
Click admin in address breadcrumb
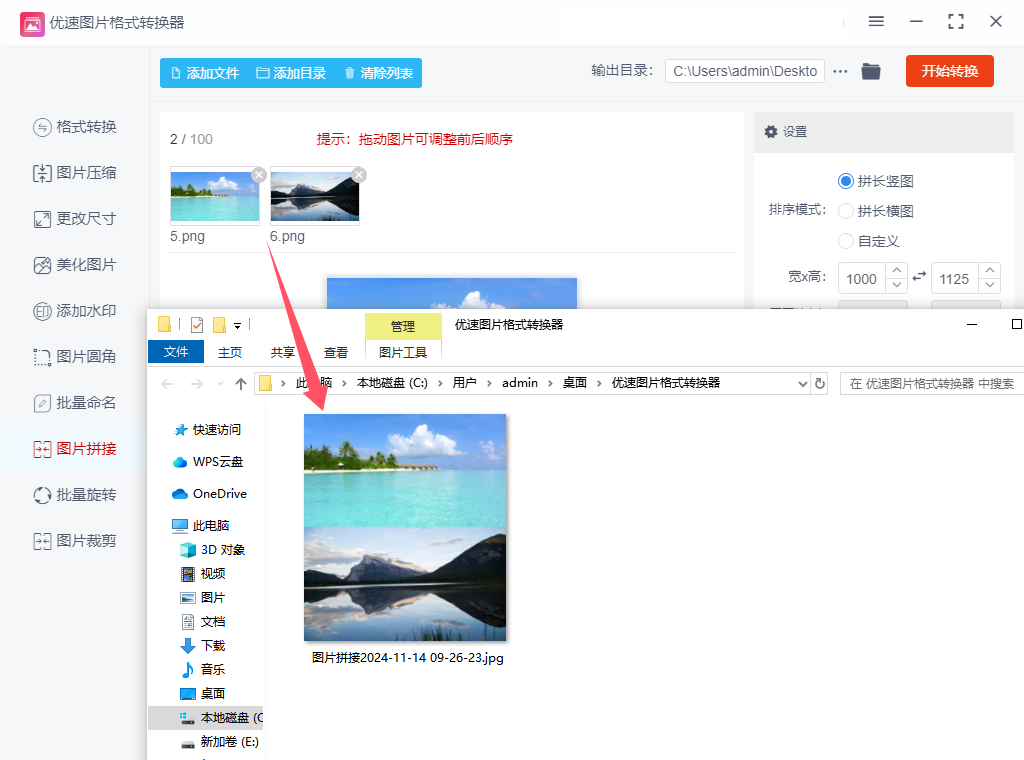[520, 383]
